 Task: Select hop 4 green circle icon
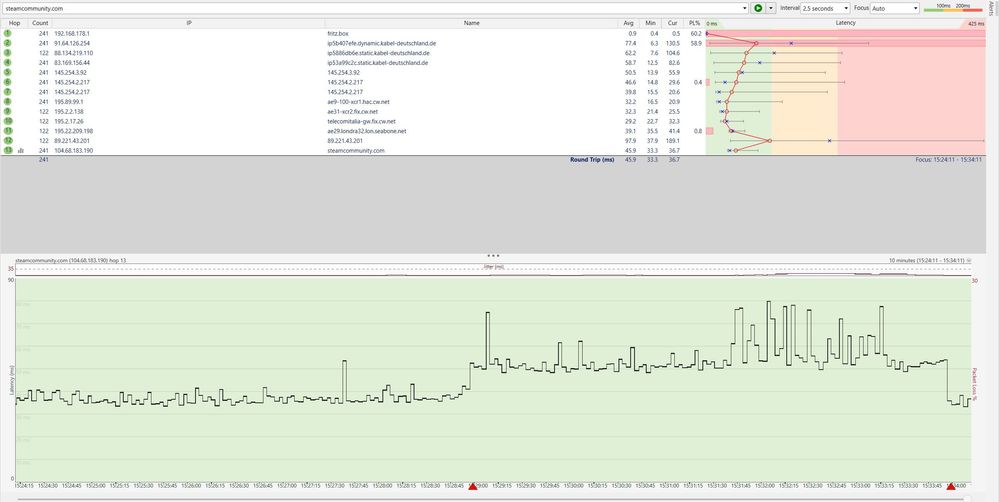[x=8, y=62]
